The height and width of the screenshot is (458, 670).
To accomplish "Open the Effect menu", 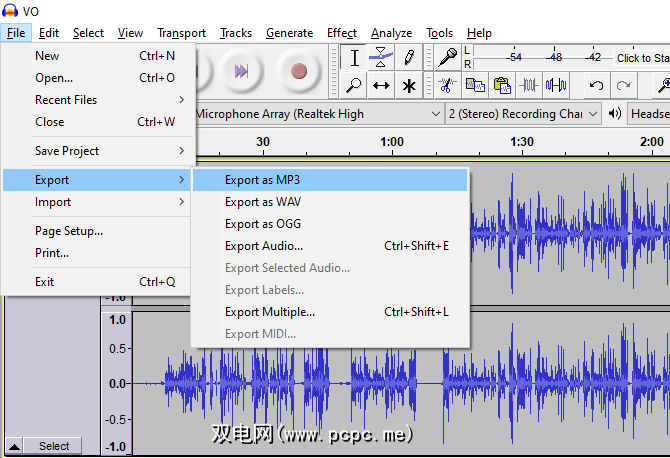I will (x=342, y=33).
